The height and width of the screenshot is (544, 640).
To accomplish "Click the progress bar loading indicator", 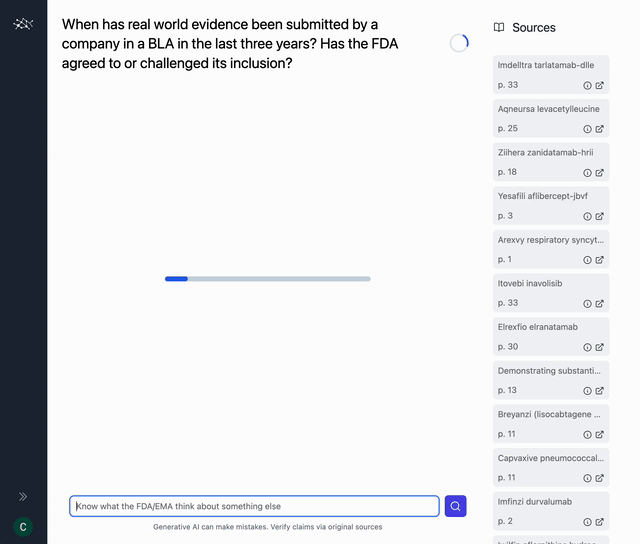I will tap(267, 278).
